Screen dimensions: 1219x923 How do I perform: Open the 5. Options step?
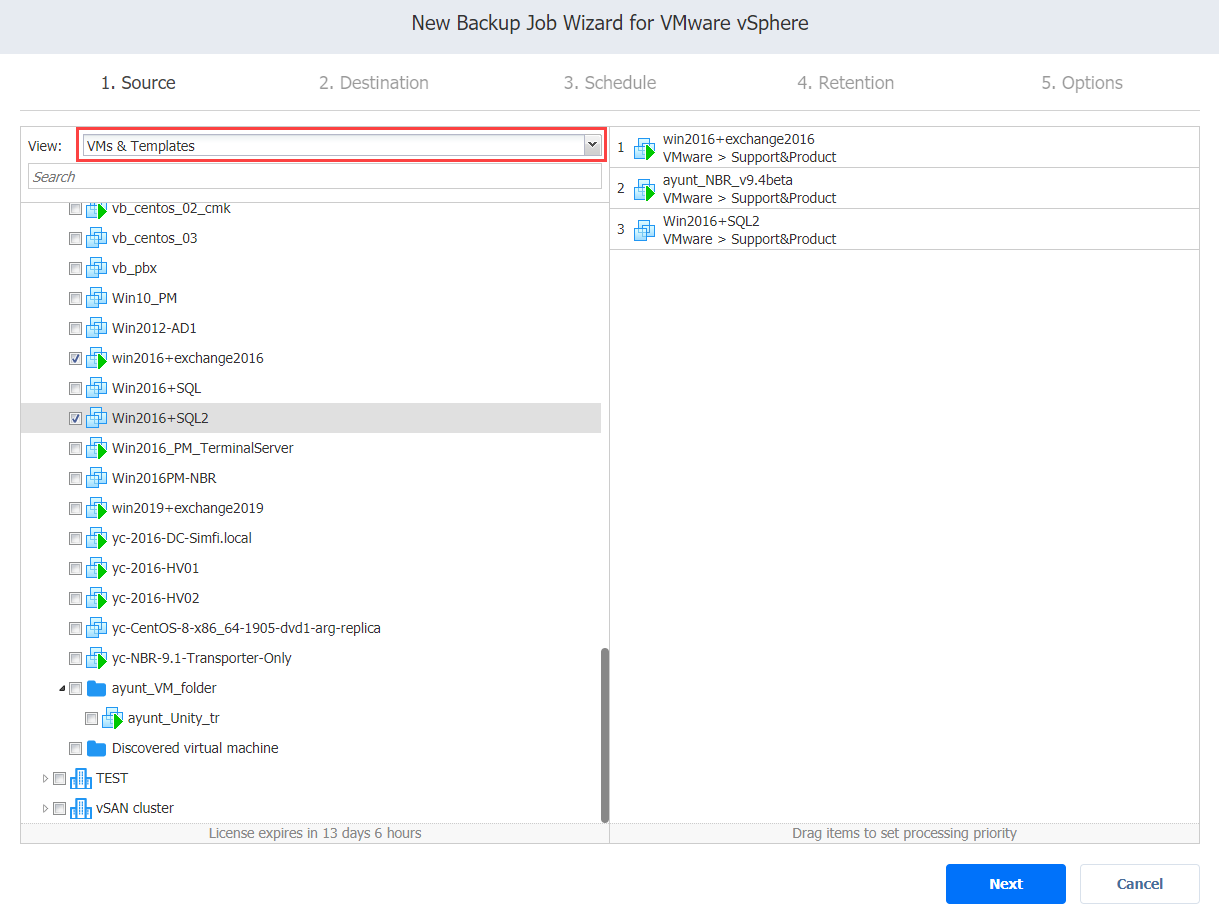tap(1082, 83)
